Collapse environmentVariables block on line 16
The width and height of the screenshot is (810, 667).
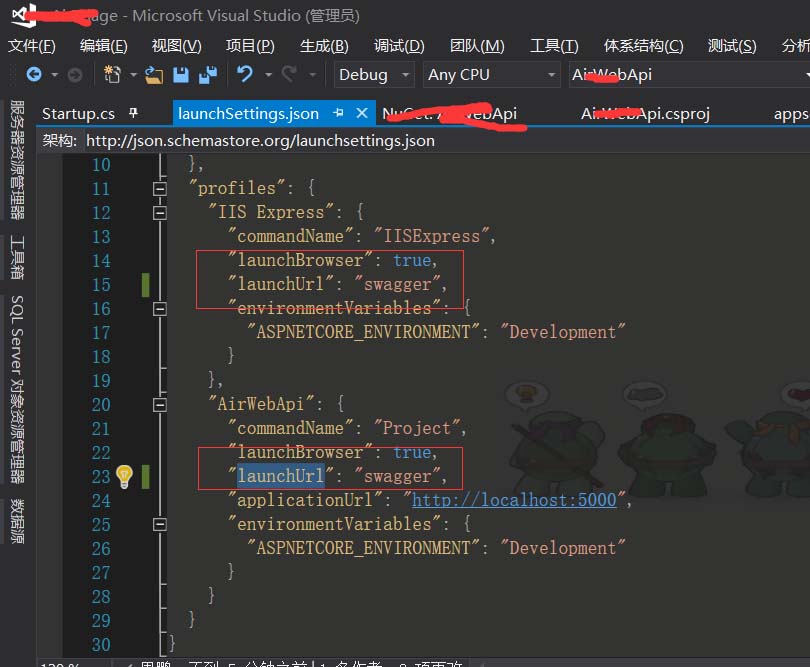tap(160, 308)
